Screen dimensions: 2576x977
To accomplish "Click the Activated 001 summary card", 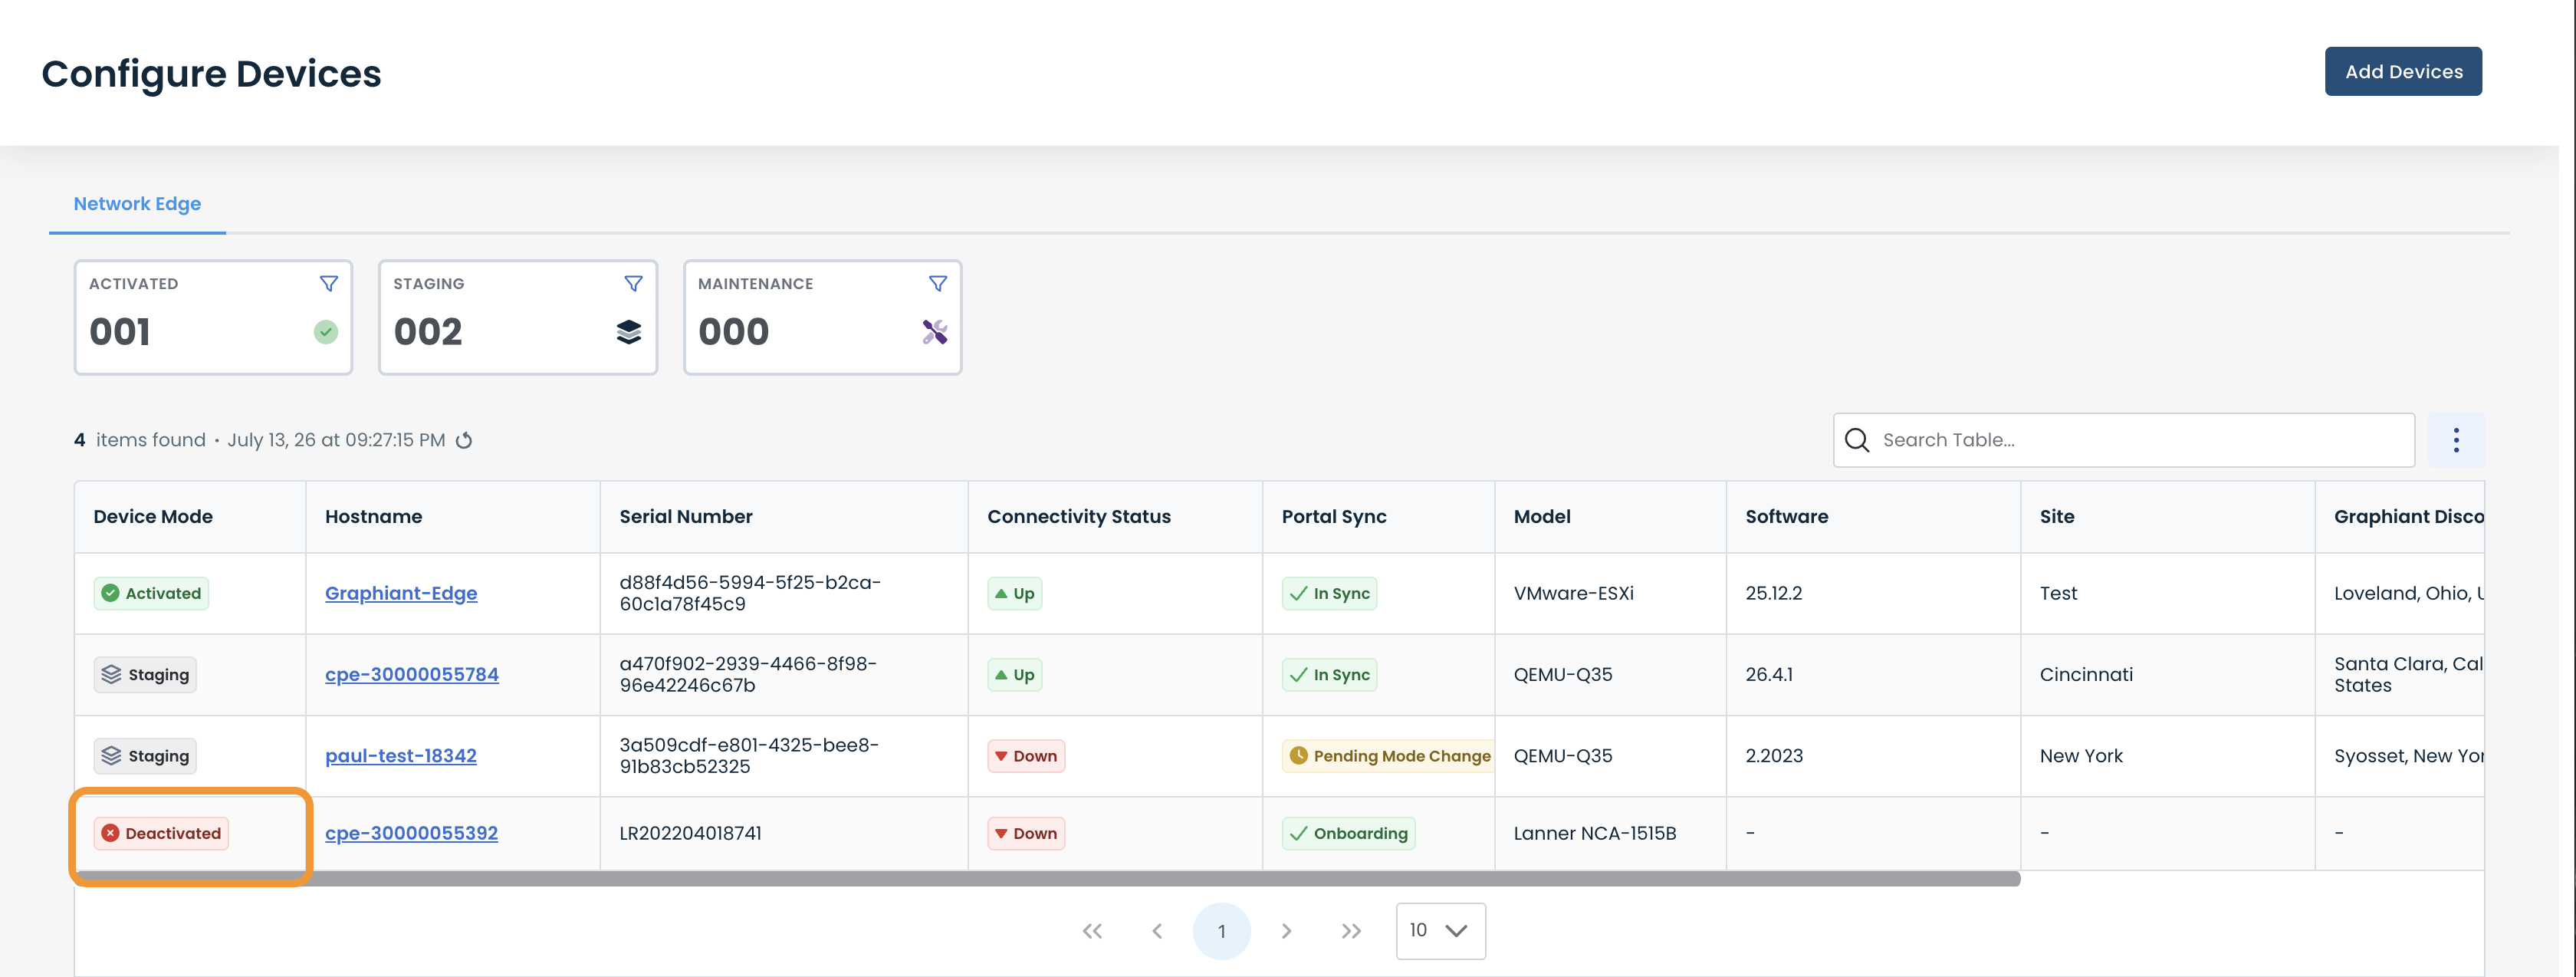I will [x=213, y=317].
